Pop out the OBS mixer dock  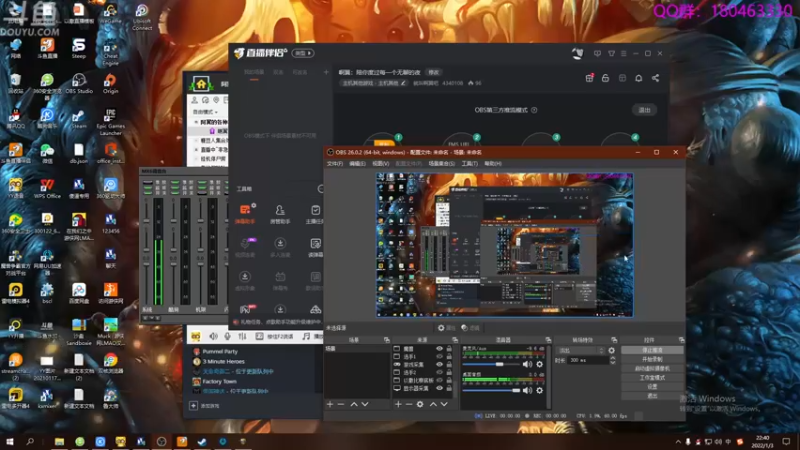(x=548, y=340)
